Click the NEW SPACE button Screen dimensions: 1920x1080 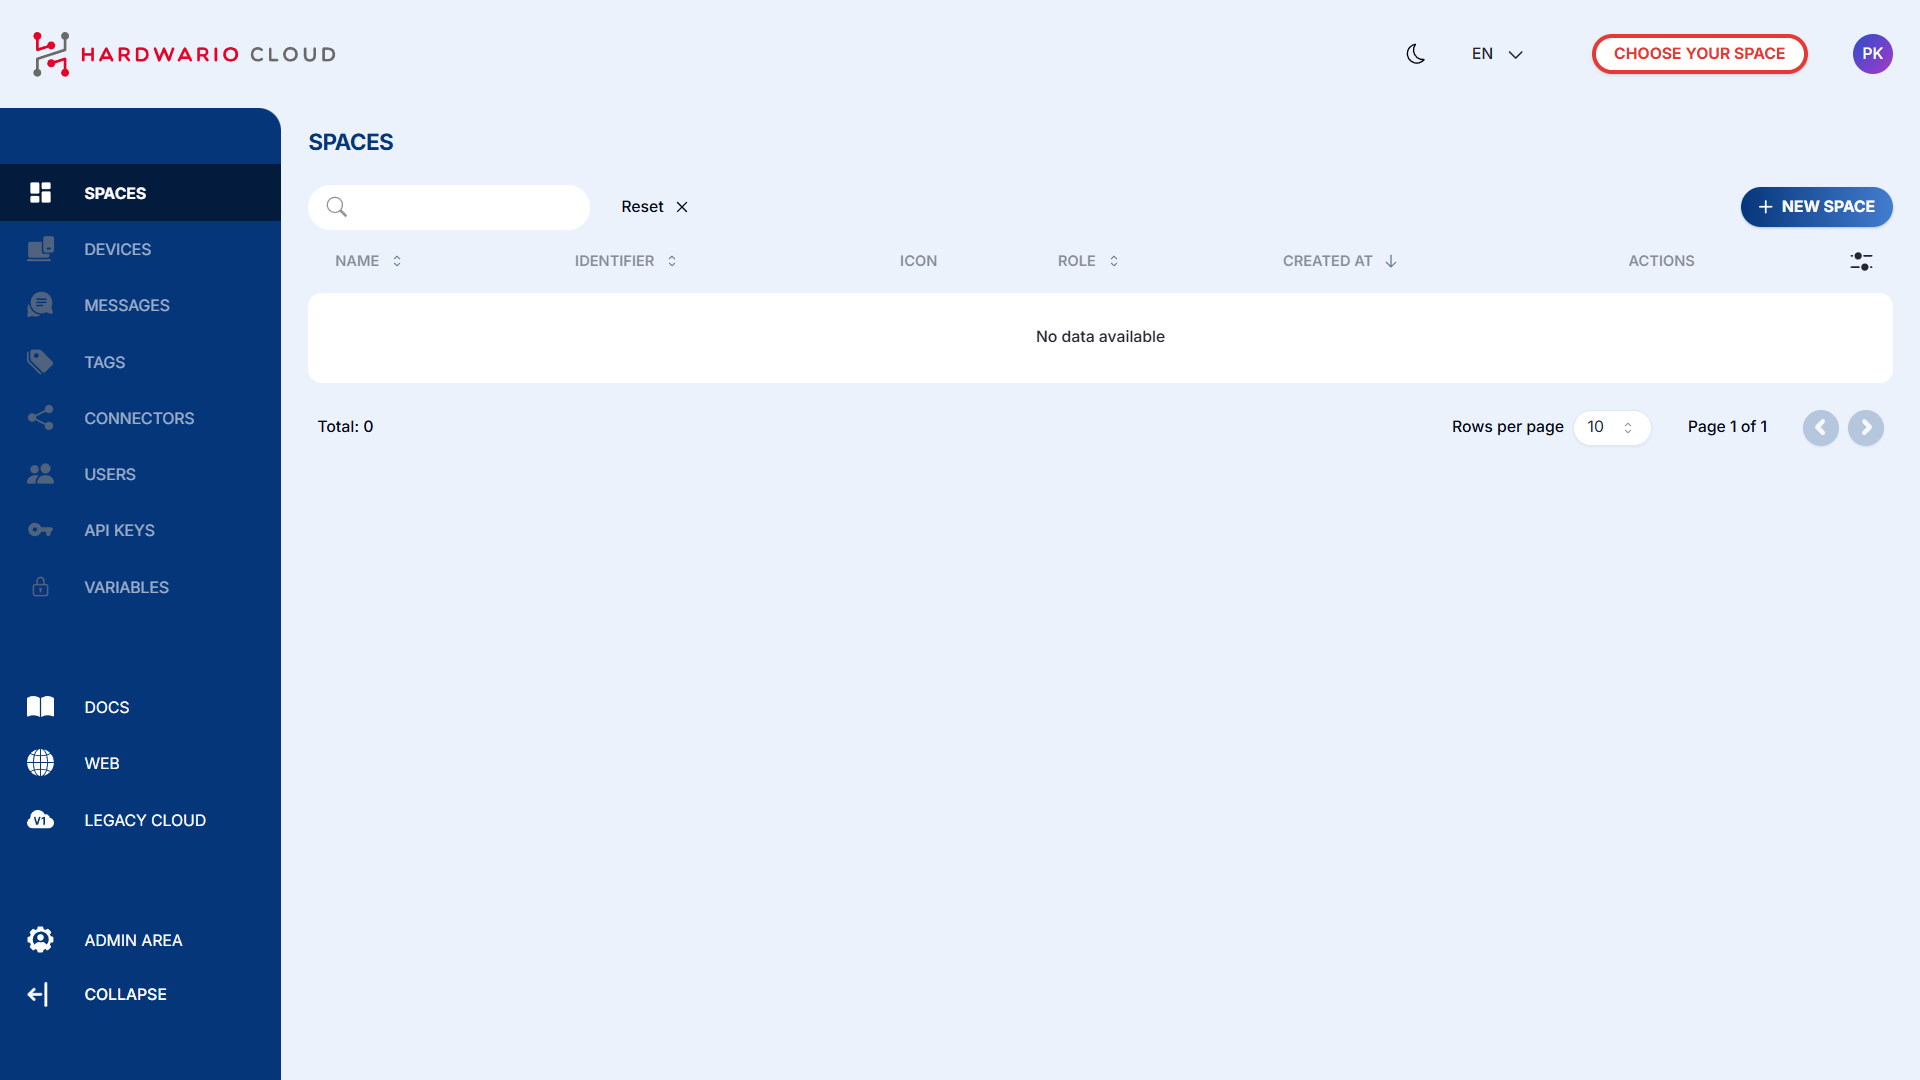1816,207
